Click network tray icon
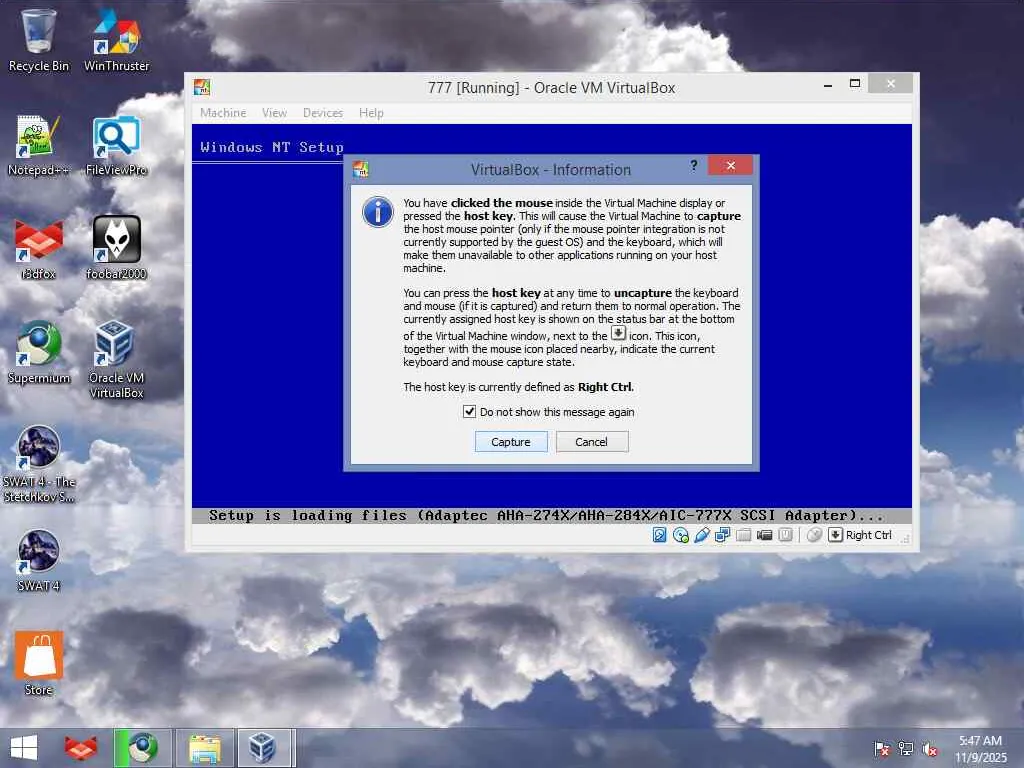The height and width of the screenshot is (768, 1024). tap(906, 748)
